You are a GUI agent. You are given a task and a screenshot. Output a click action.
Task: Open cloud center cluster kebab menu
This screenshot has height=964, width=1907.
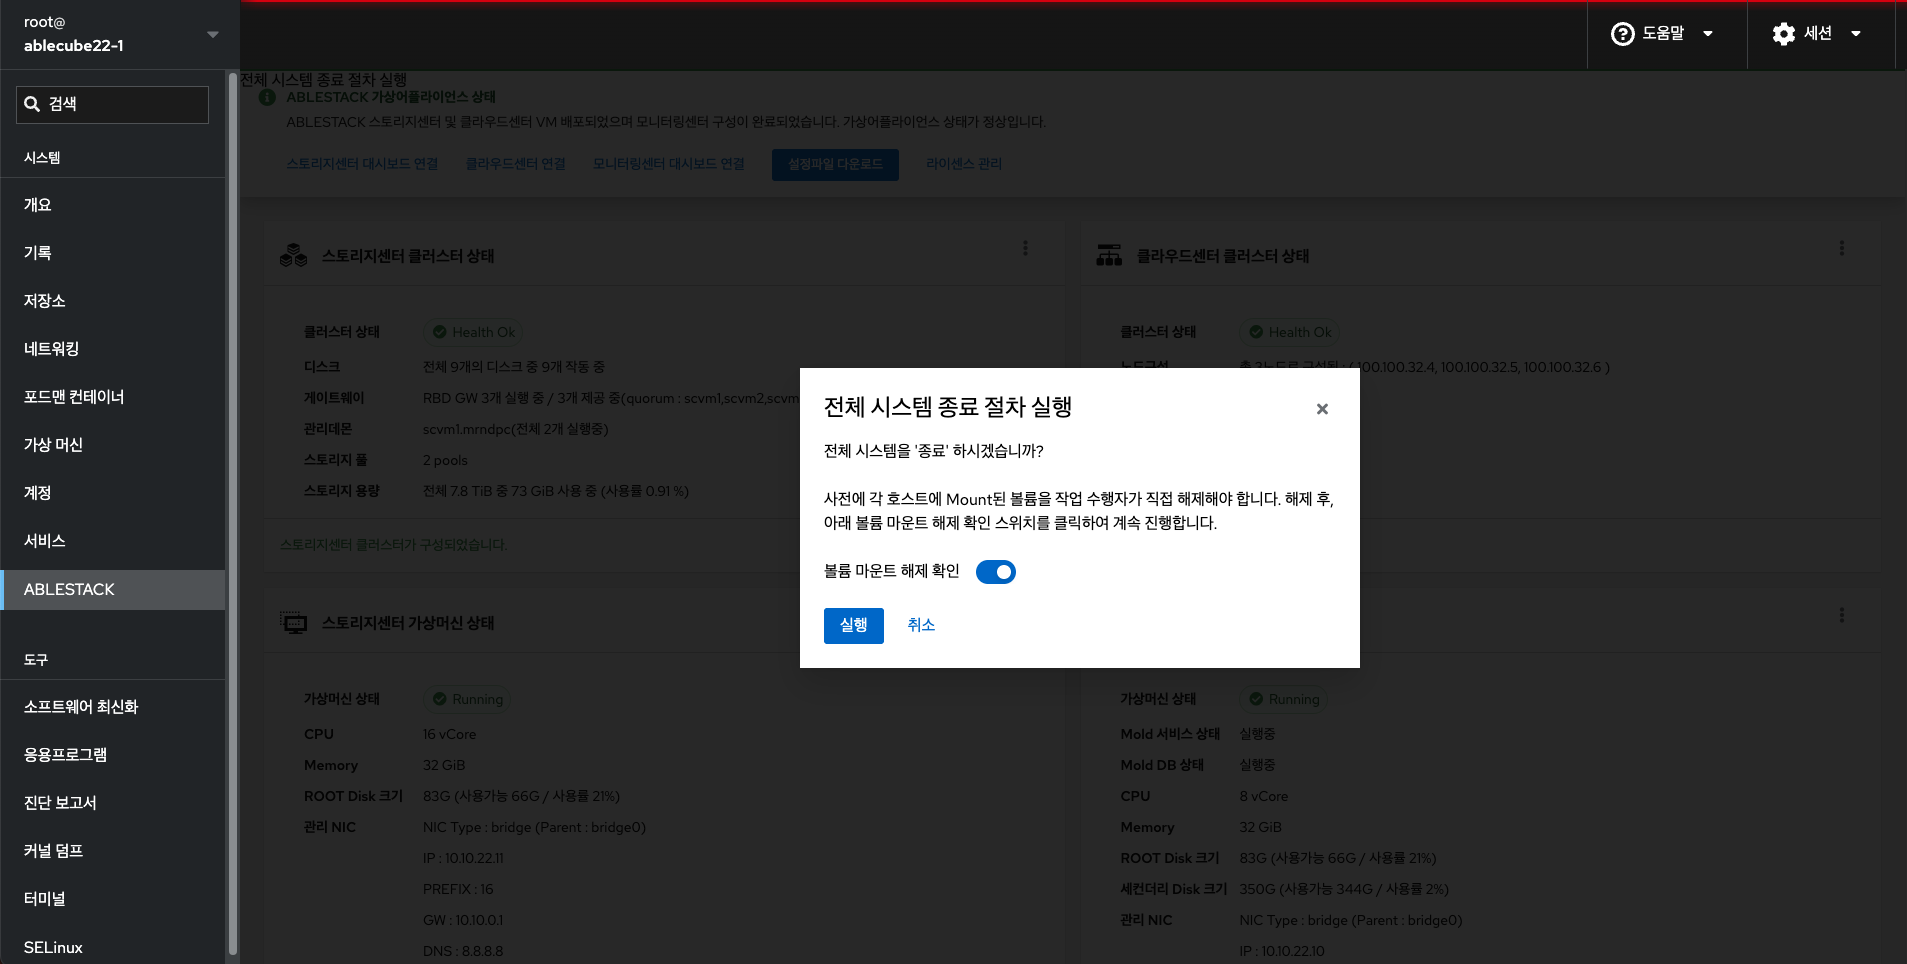(x=1841, y=248)
